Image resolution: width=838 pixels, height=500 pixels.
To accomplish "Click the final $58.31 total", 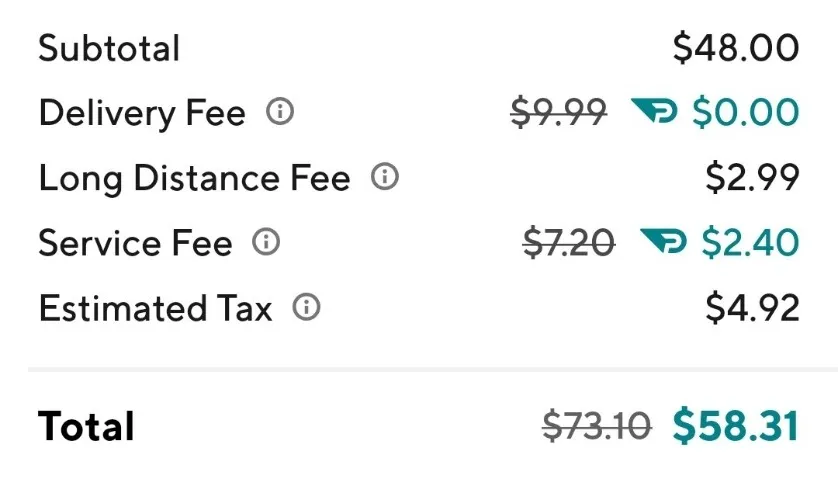I will coord(736,426).
